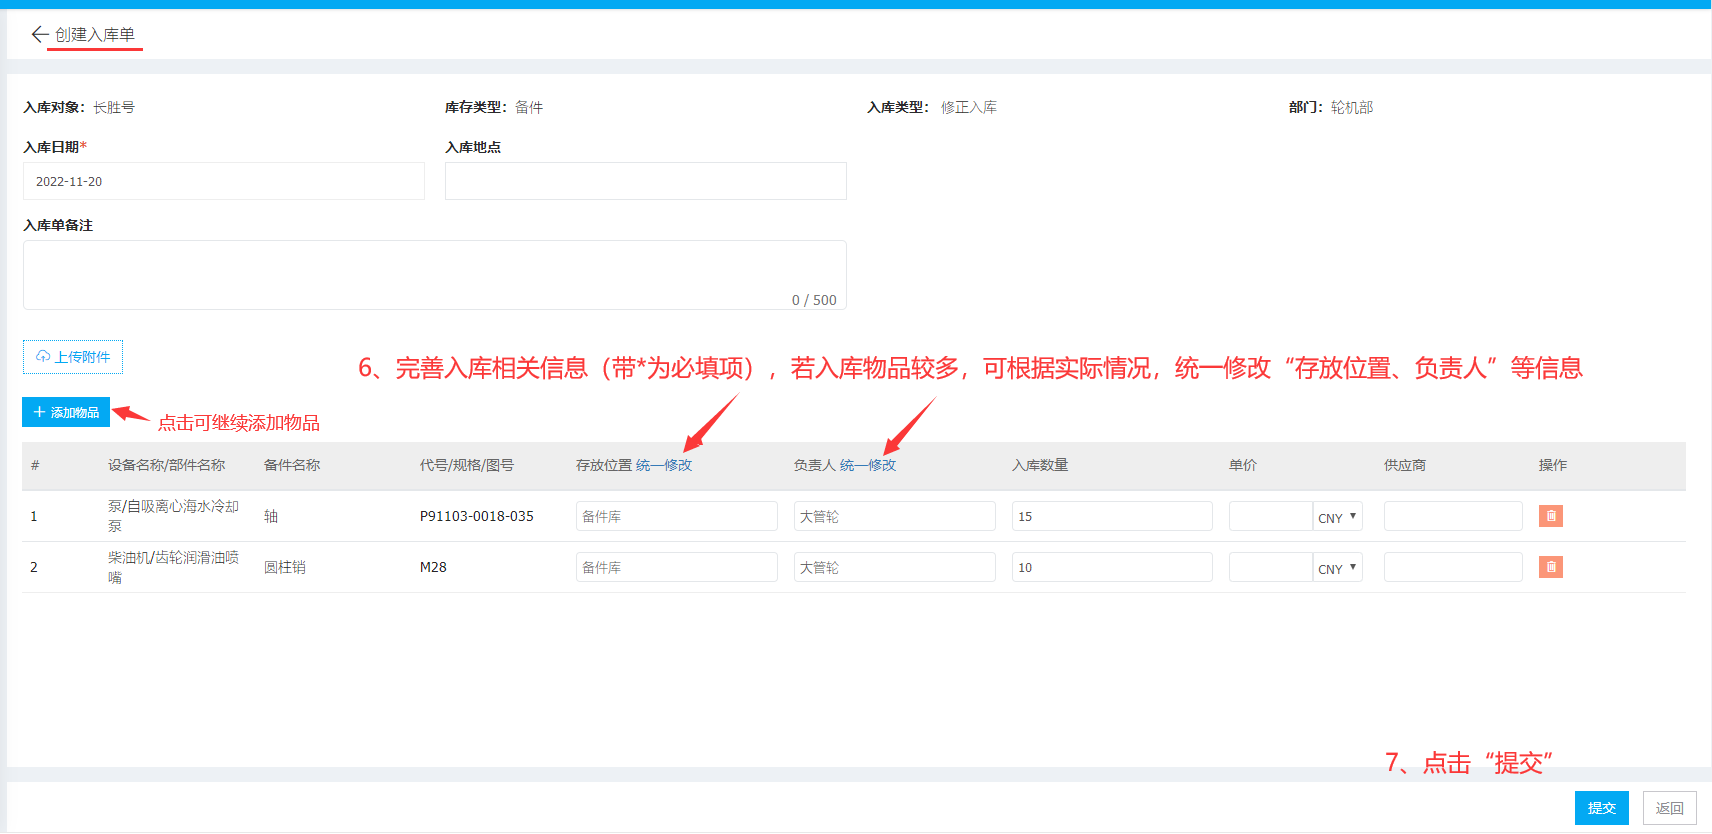Click the 存放位置 field in row 1
Screen dimensions: 1712x834
(677, 516)
